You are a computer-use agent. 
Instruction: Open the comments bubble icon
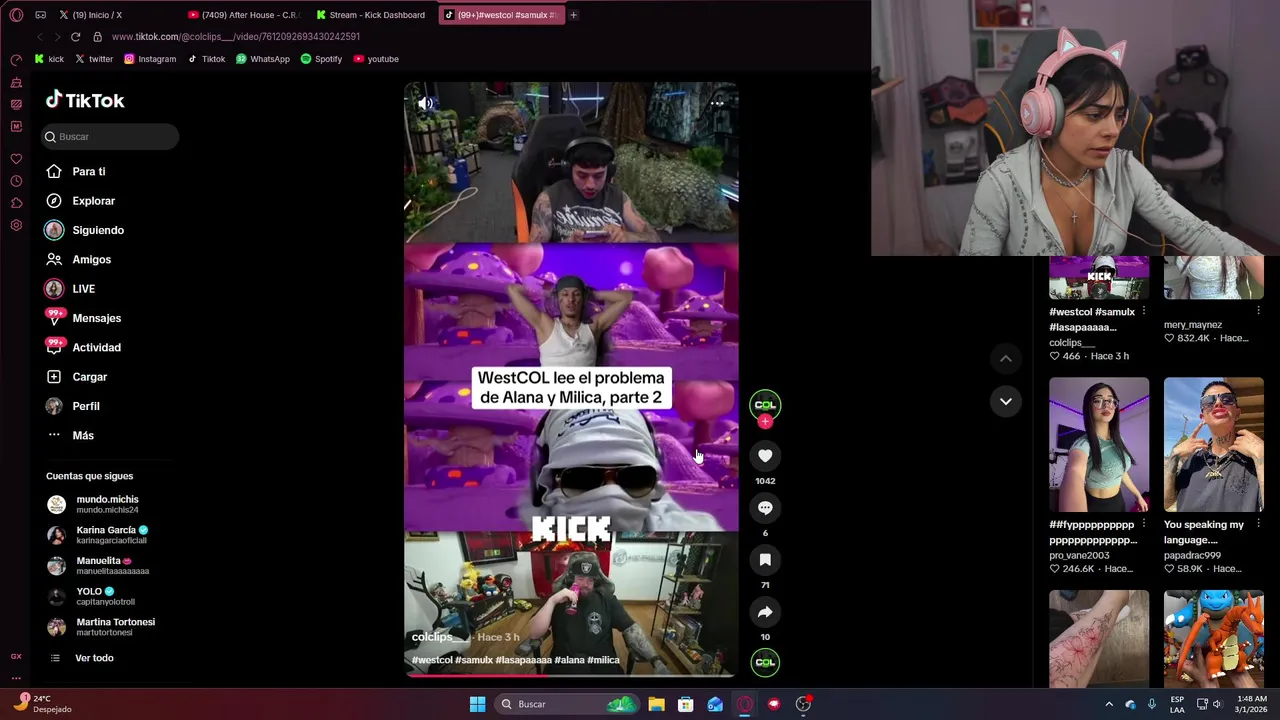point(765,508)
